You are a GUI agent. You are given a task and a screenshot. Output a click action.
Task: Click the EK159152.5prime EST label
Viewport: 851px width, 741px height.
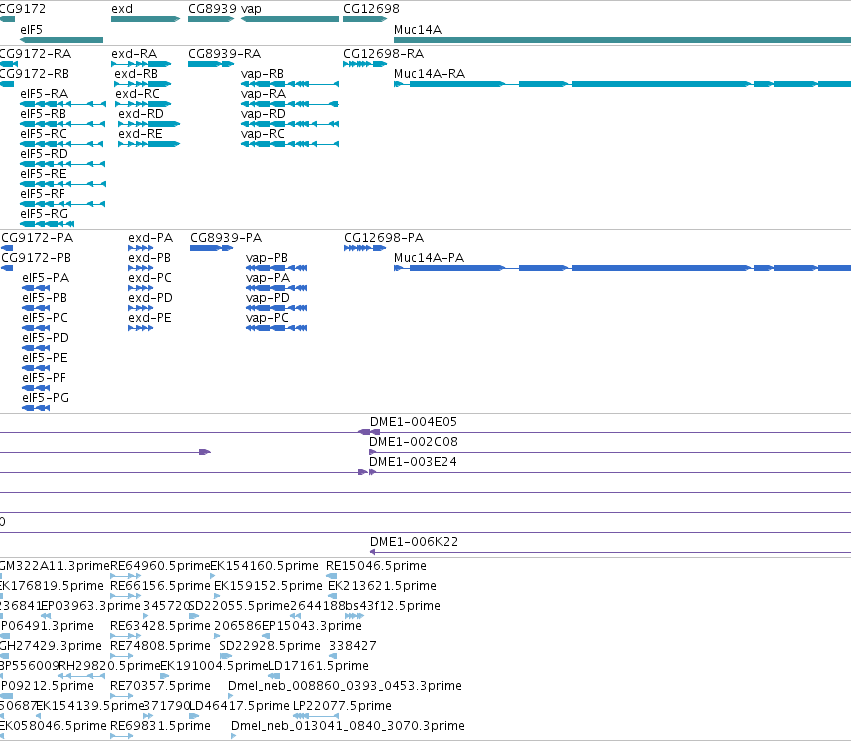point(268,586)
